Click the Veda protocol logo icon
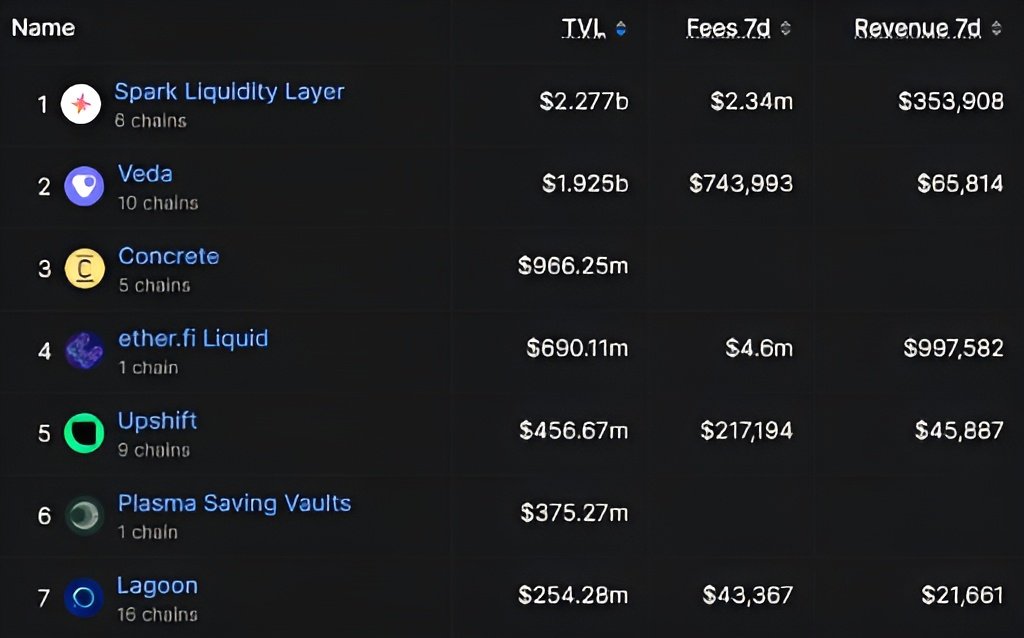Screen dimensions: 1024x638 click(x=84, y=186)
